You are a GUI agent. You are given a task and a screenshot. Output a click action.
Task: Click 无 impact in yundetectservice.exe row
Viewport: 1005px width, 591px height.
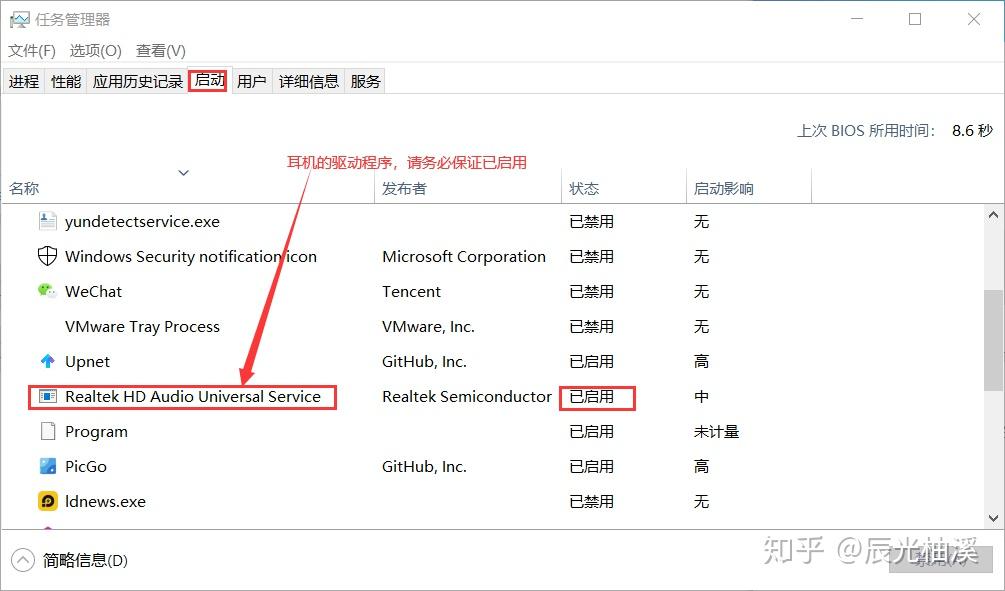pyautogui.click(x=701, y=222)
